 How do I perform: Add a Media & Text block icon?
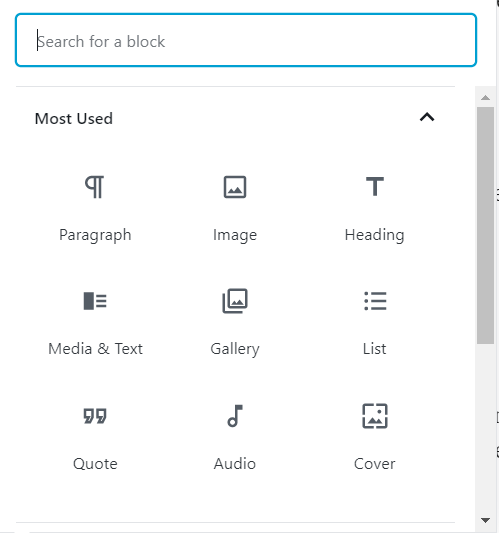pos(95,301)
